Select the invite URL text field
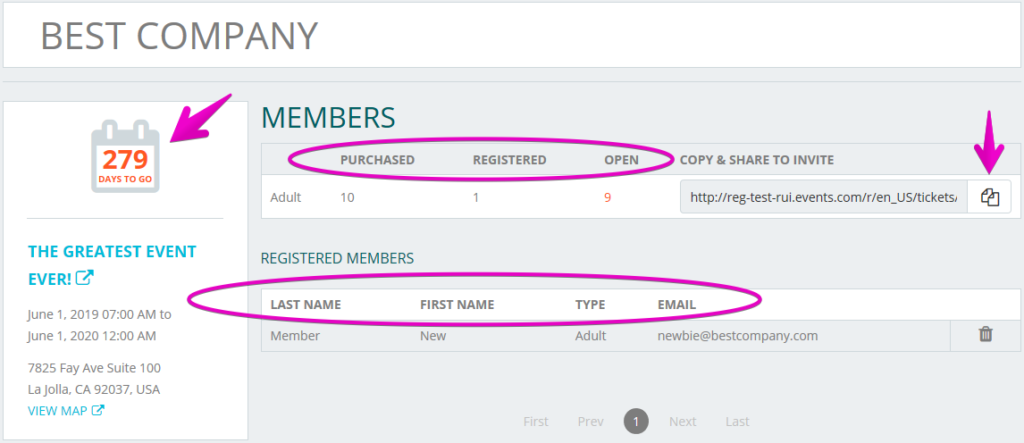This screenshot has height=443, width=1024. tap(825, 197)
